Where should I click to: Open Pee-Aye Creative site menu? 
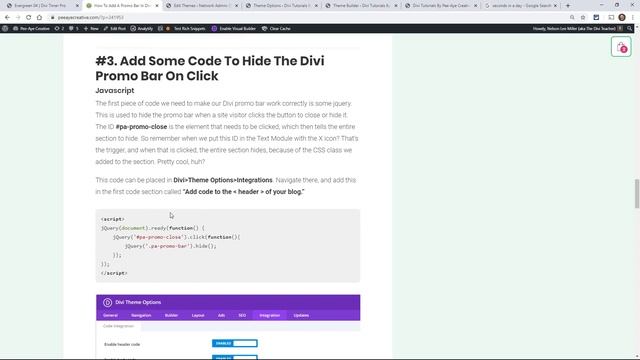click(31, 29)
